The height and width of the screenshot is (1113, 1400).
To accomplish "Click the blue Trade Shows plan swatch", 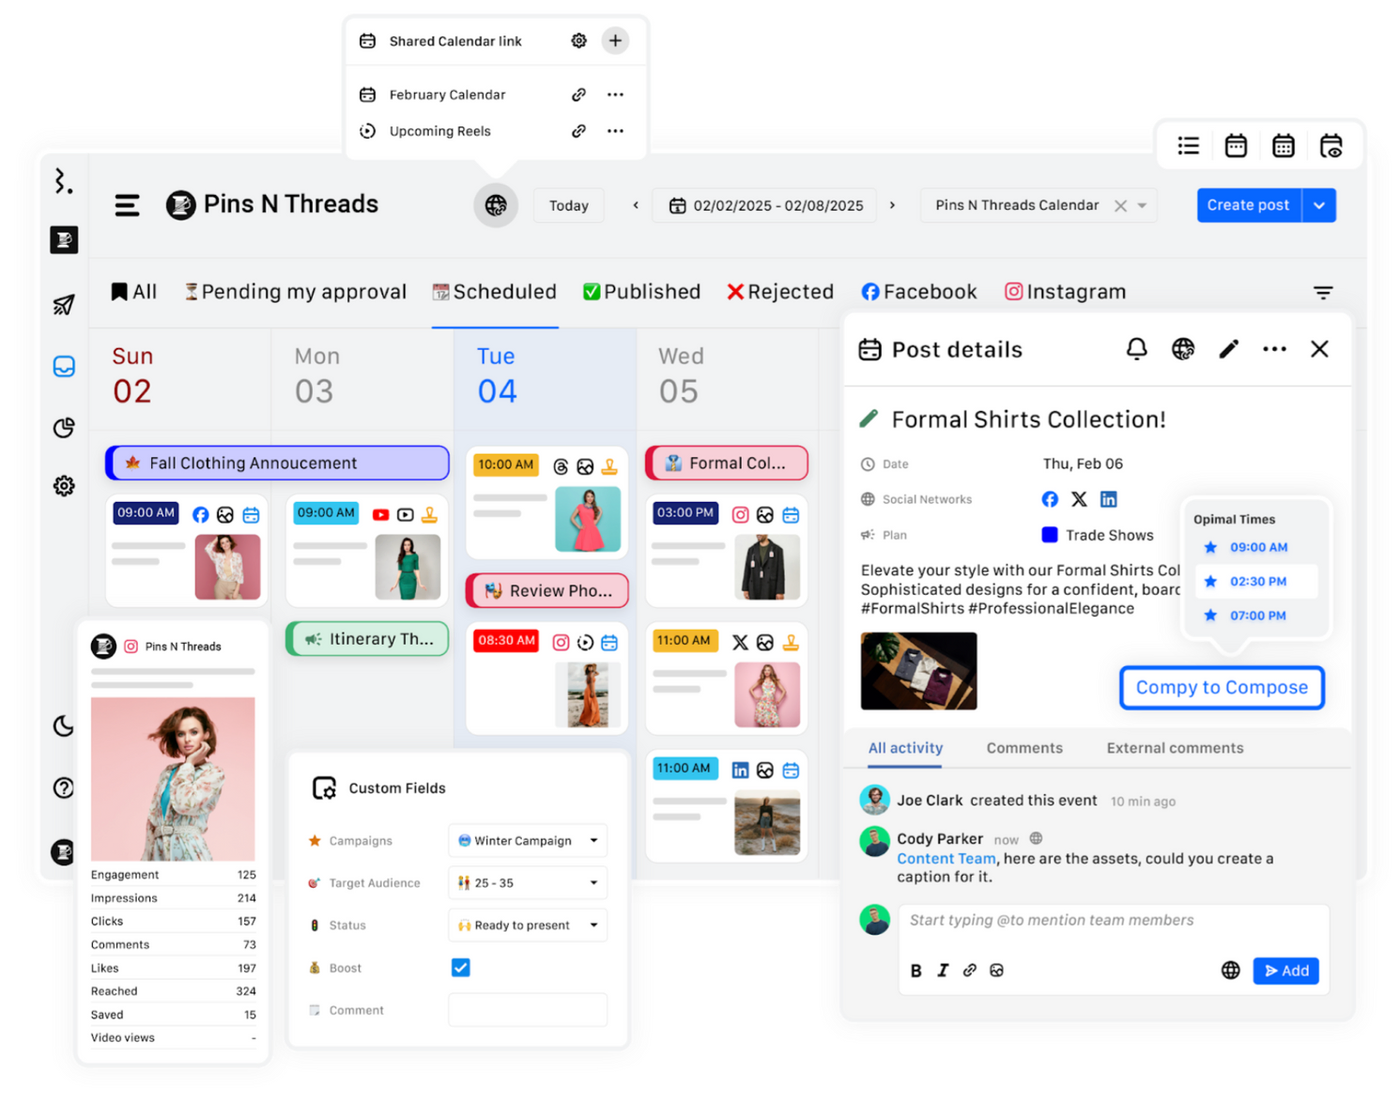I will [x=1050, y=535].
